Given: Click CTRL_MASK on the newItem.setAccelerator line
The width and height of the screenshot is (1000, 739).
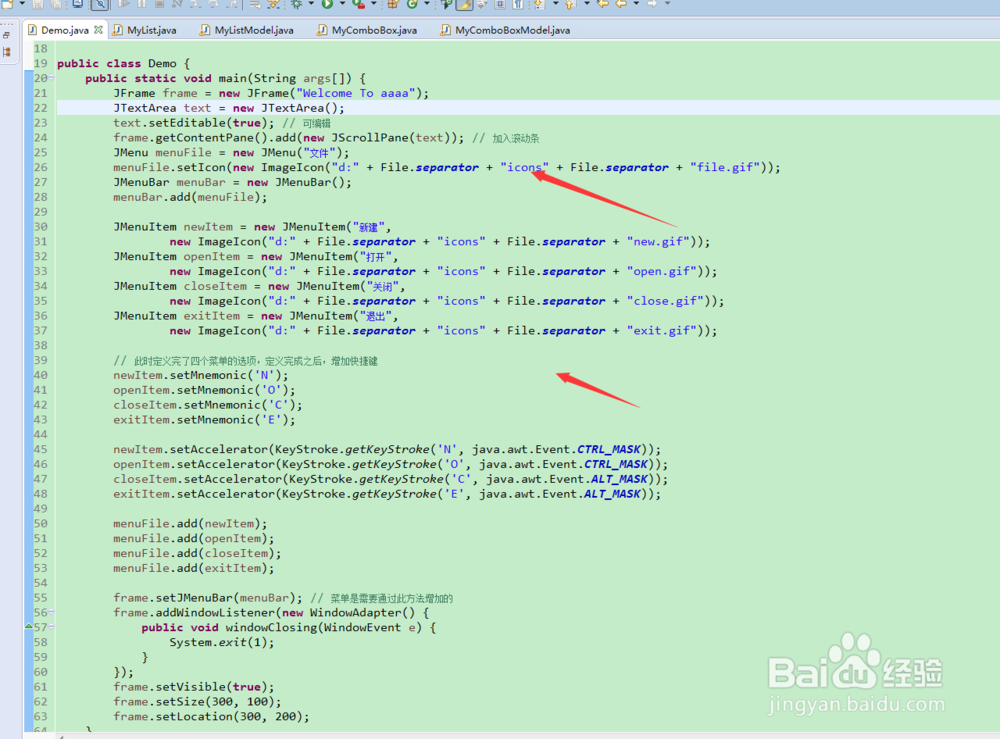Looking at the screenshot, I should tap(609, 449).
